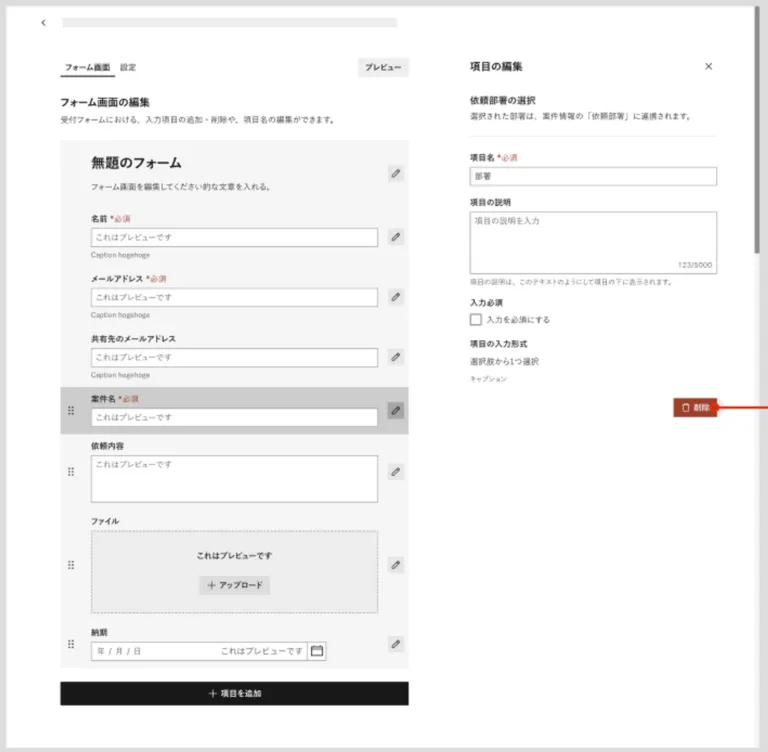Viewport: 768px width, 752px height.
Task: Click pencil icon beside 名前 field
Action: click(x=396, y=237)
